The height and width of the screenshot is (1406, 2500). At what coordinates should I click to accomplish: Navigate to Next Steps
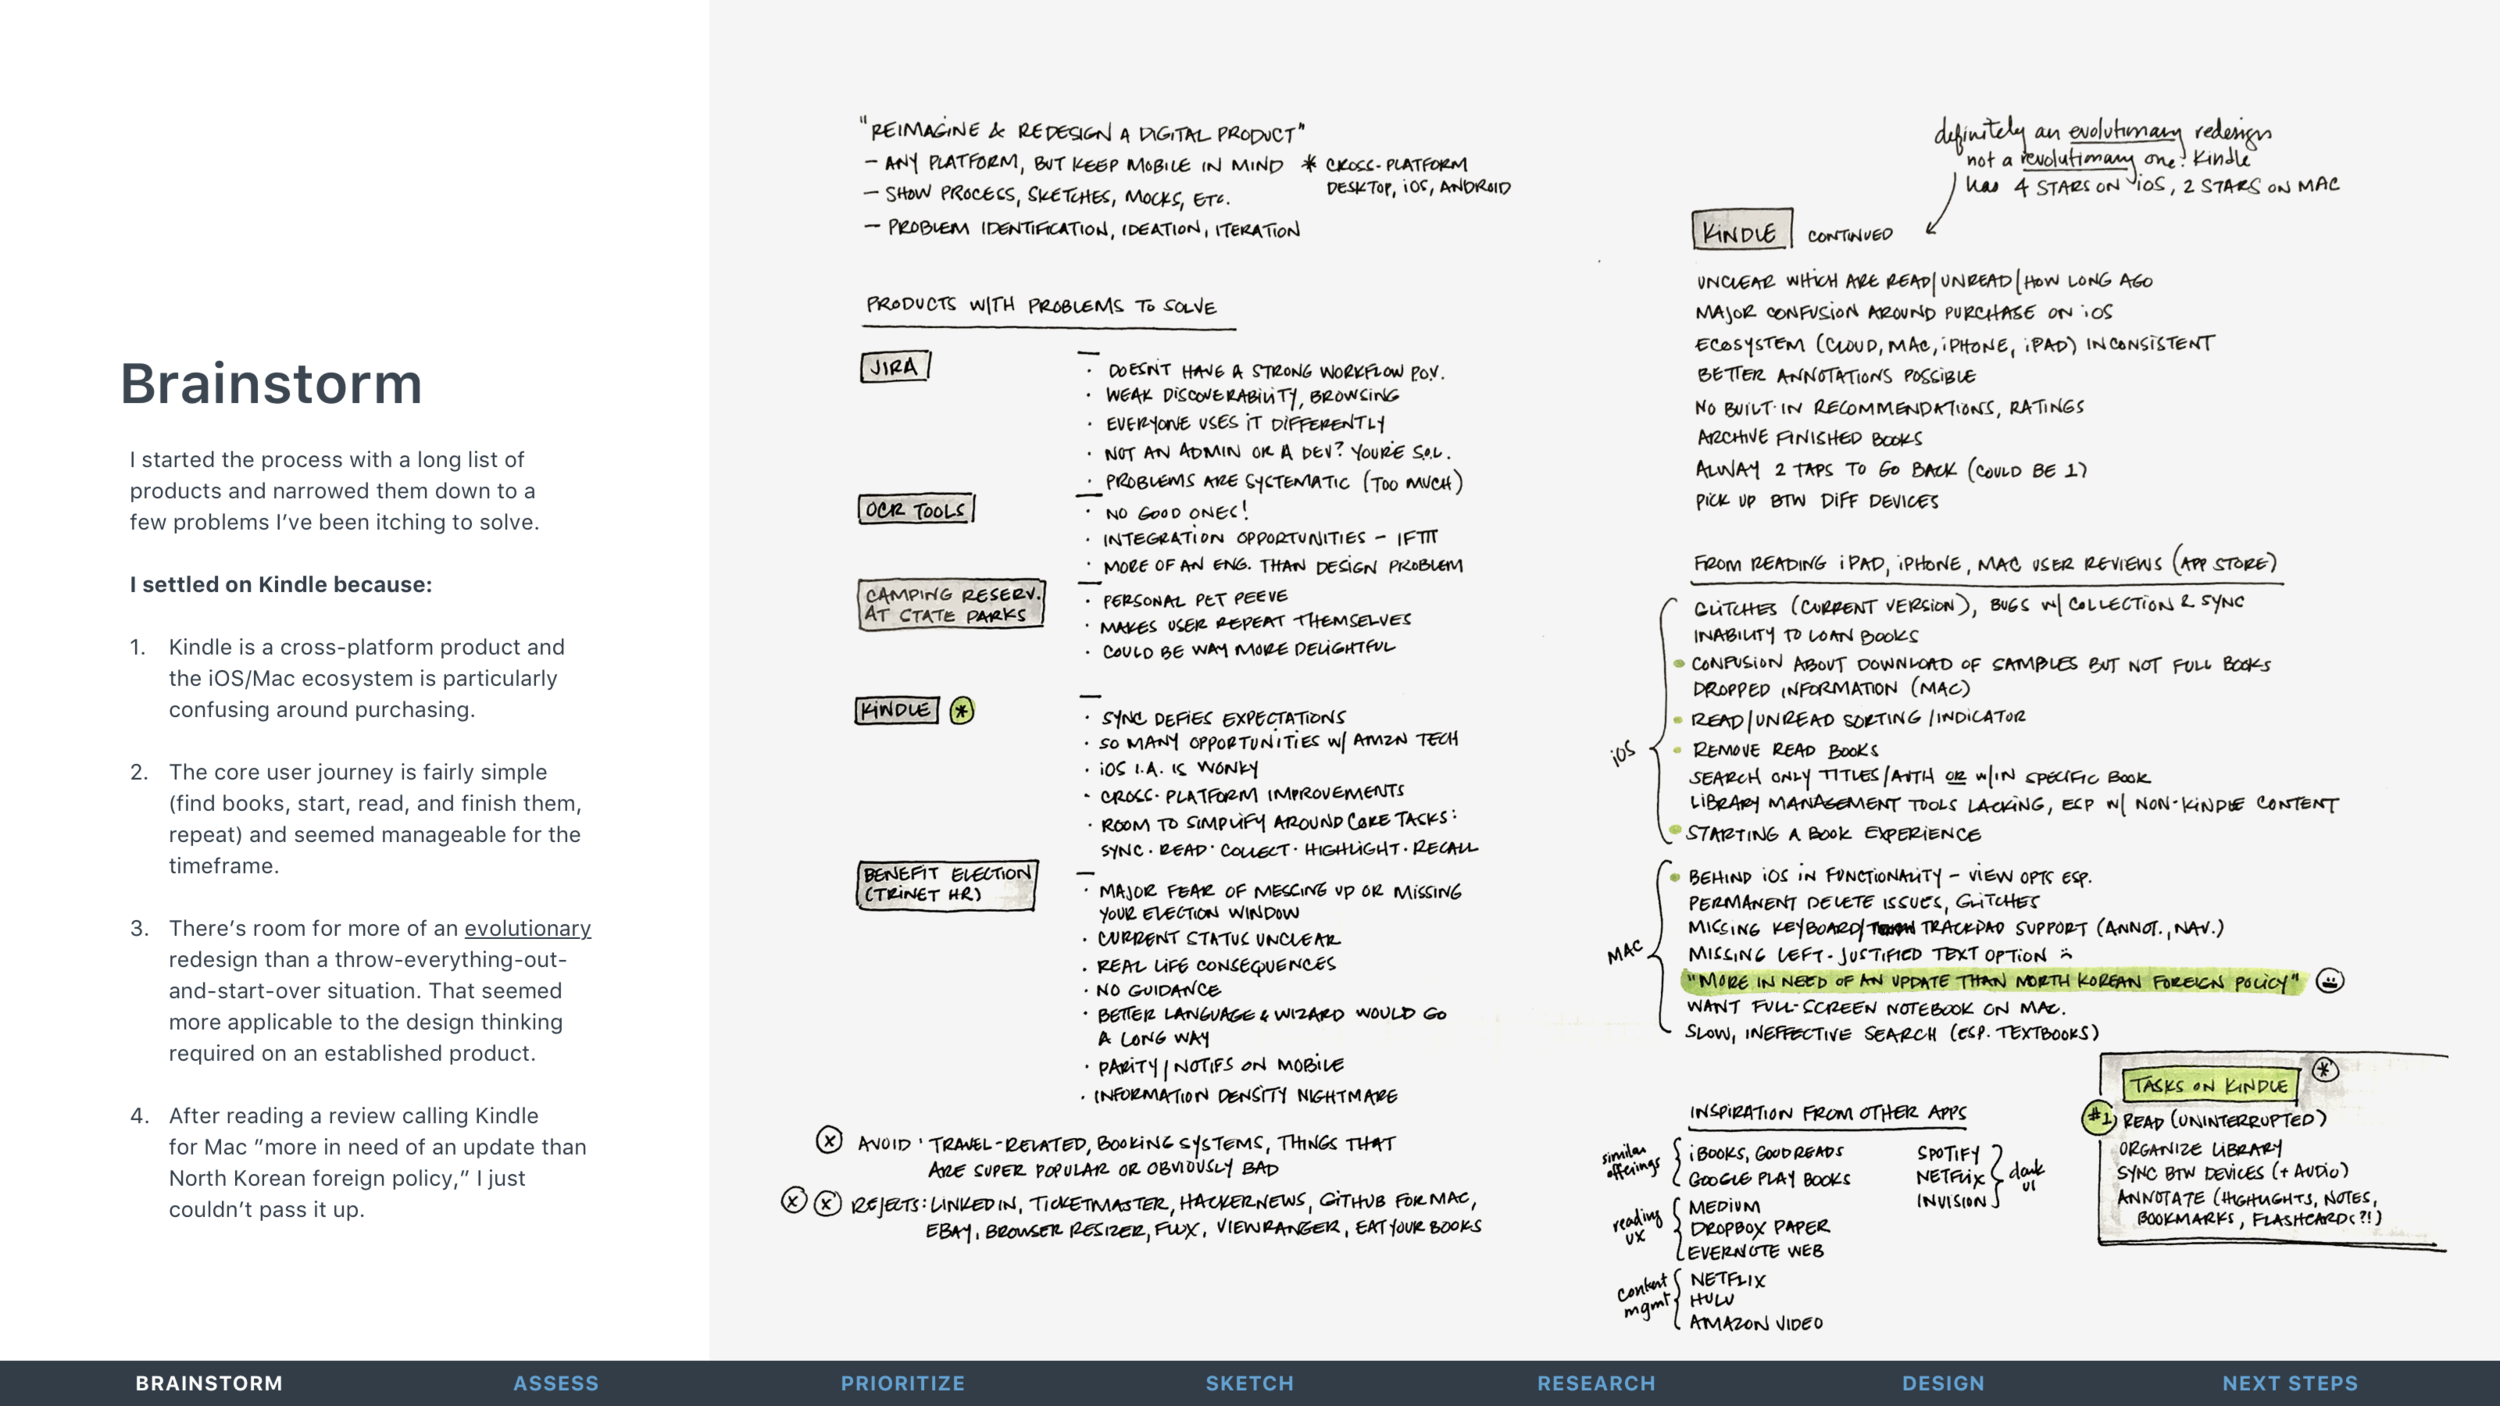[2290, 1383]
